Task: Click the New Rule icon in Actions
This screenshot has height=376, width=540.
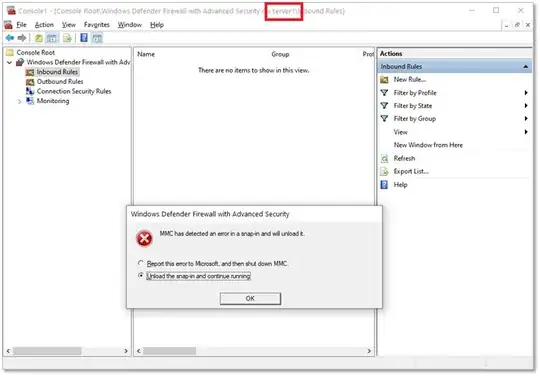Action: (x=384, y=80)
